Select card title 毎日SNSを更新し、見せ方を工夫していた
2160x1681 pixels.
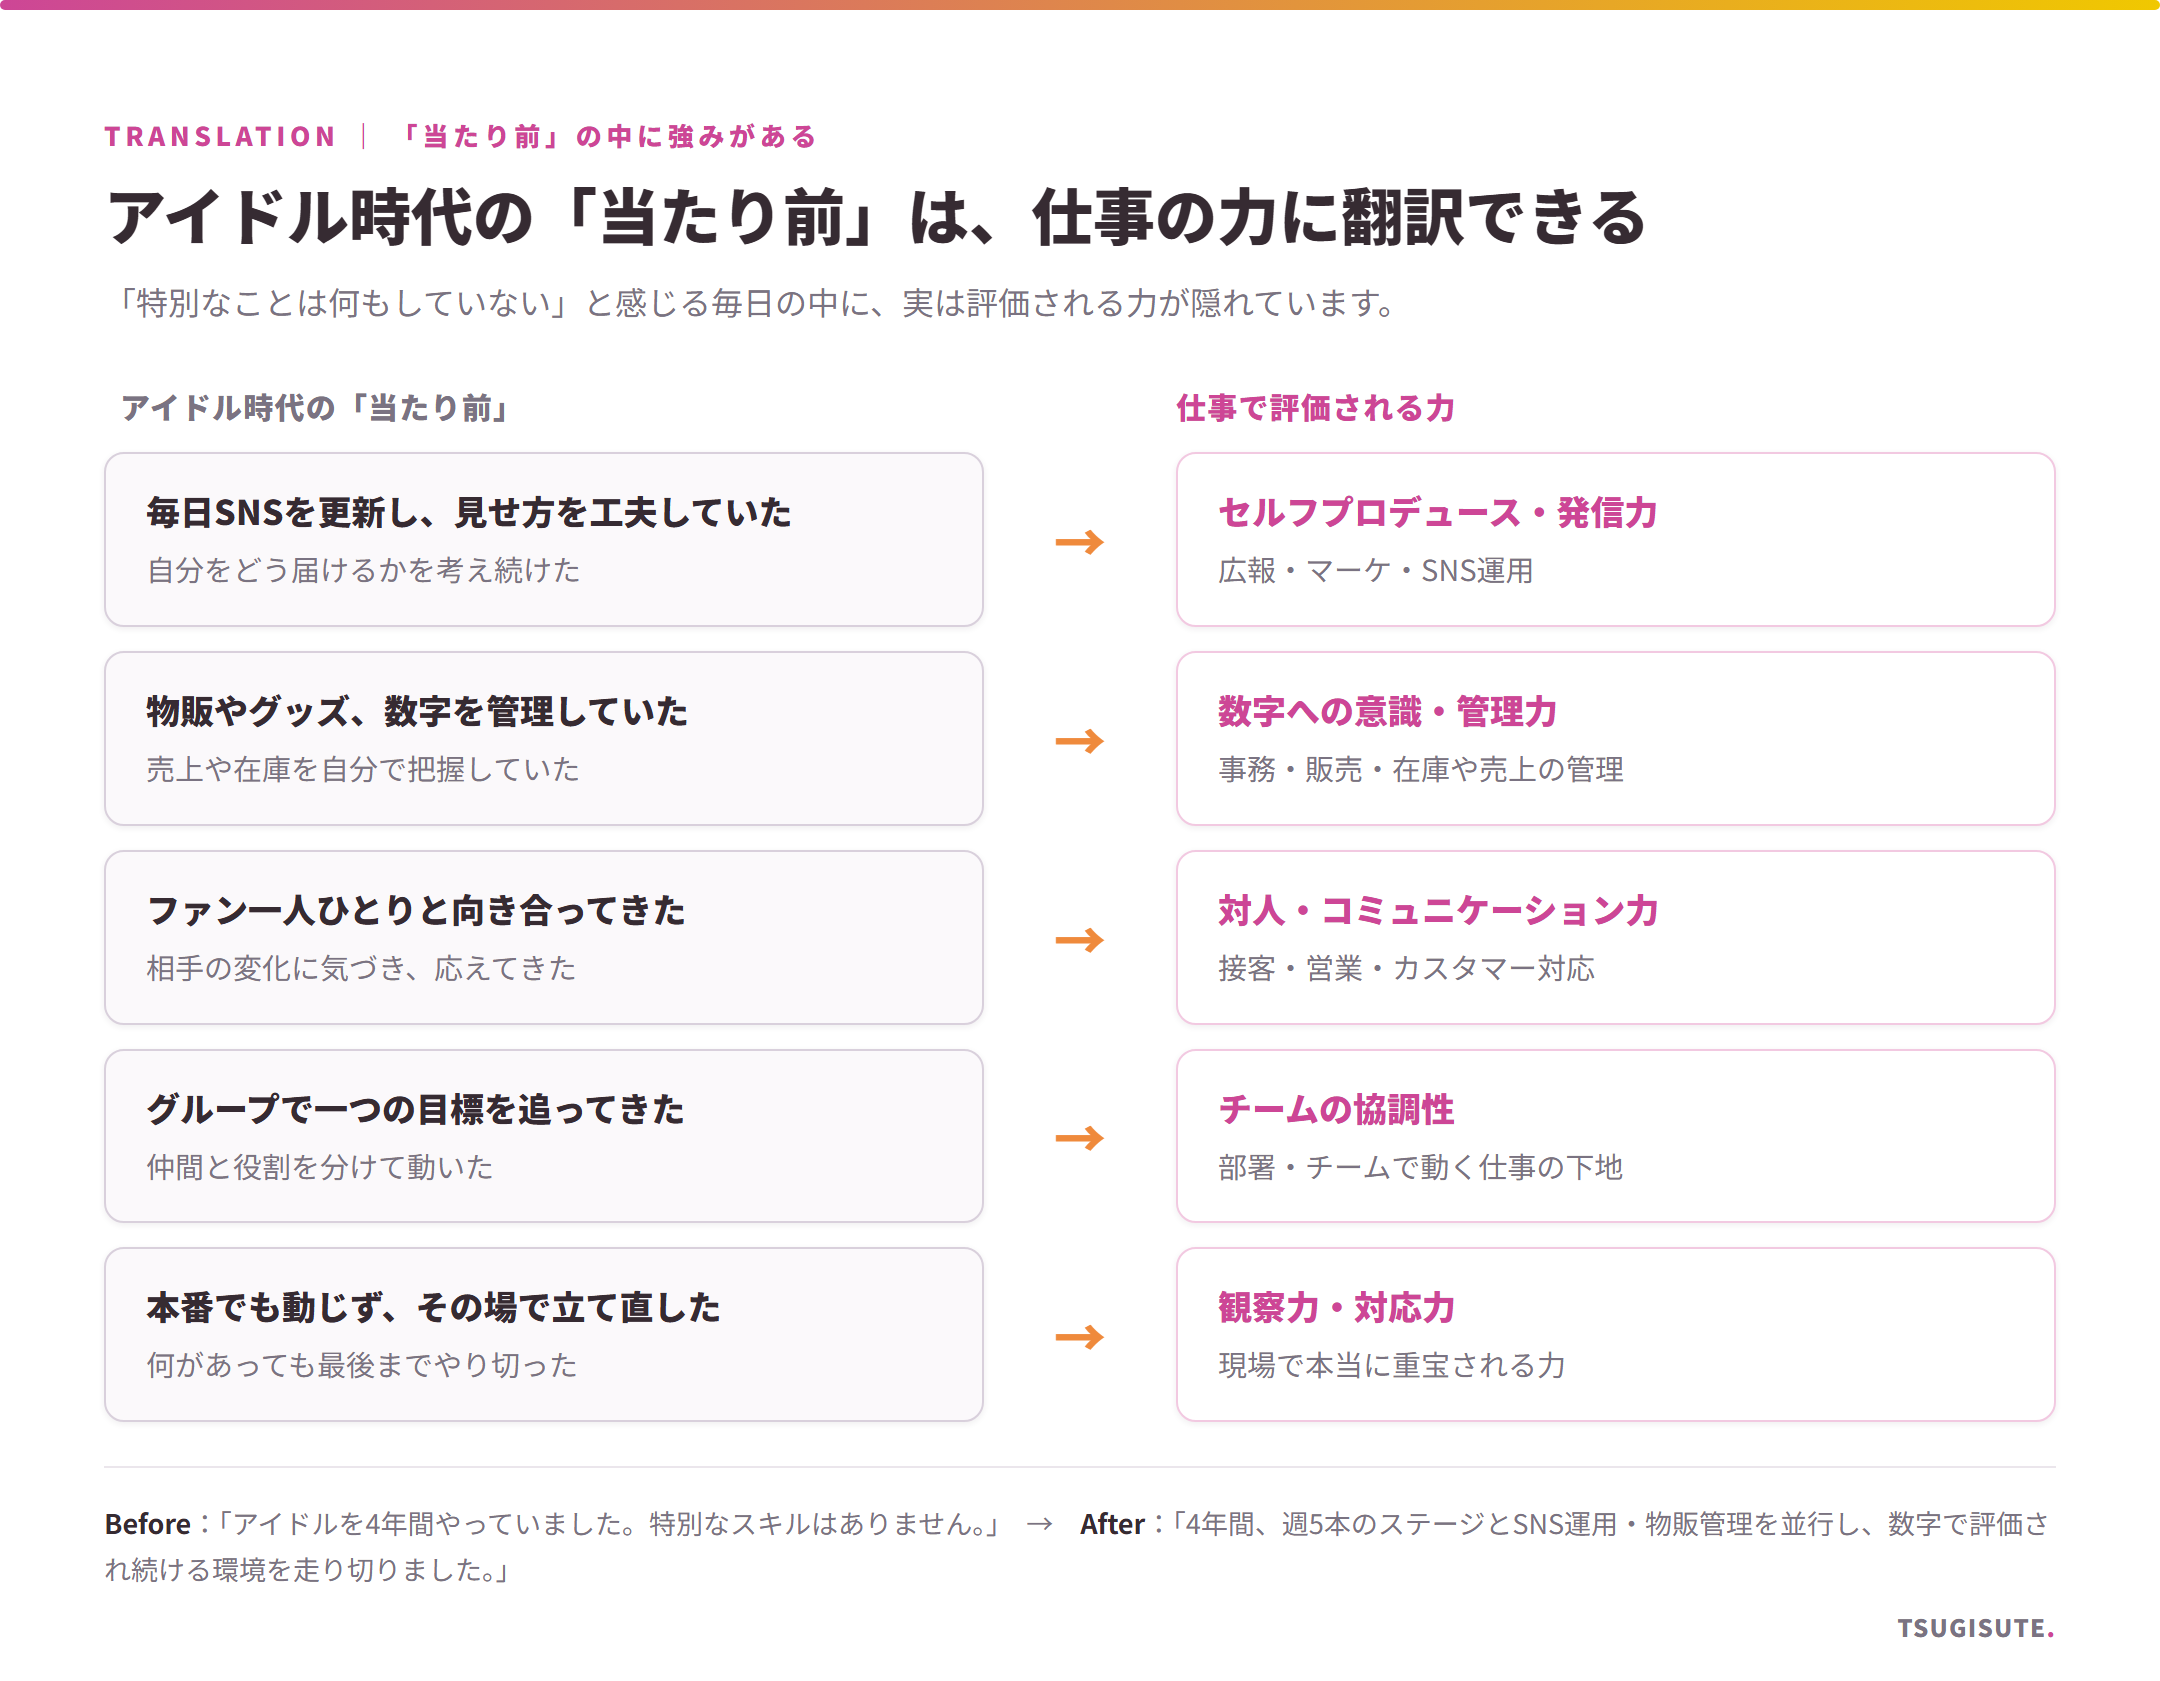468,512
